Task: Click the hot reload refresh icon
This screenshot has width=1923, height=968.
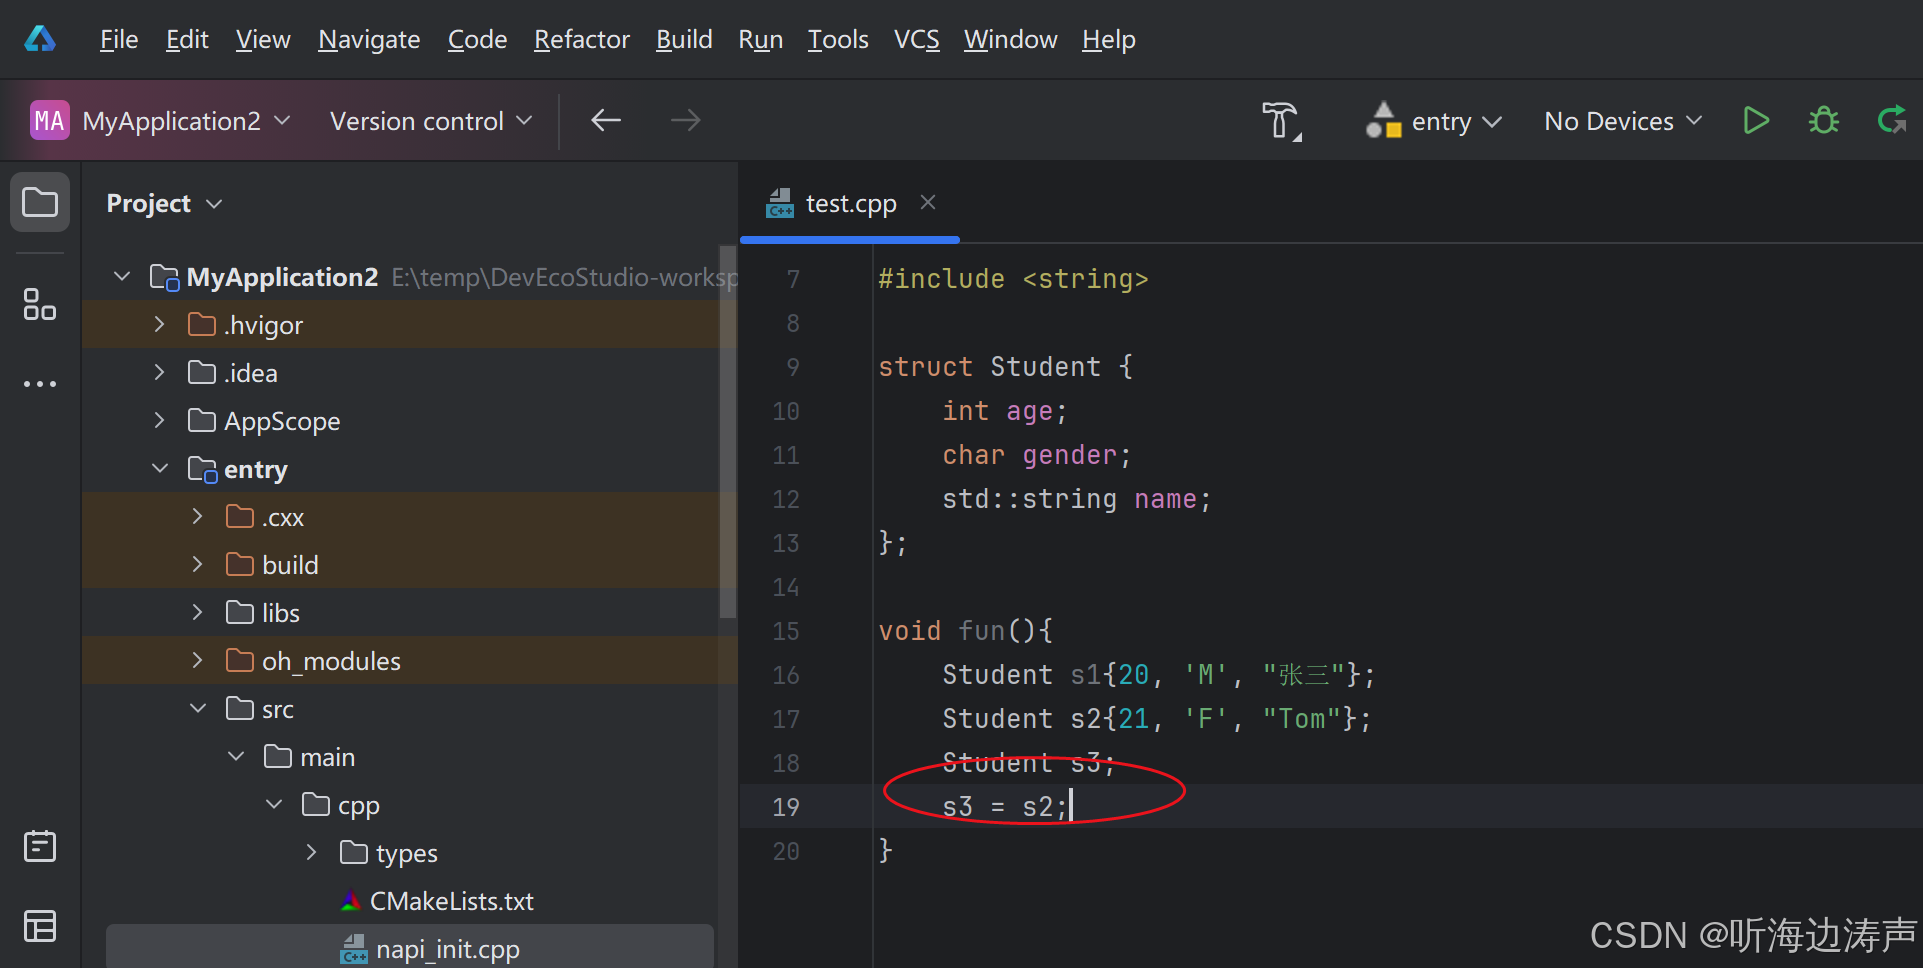Action: (1892, 121)
